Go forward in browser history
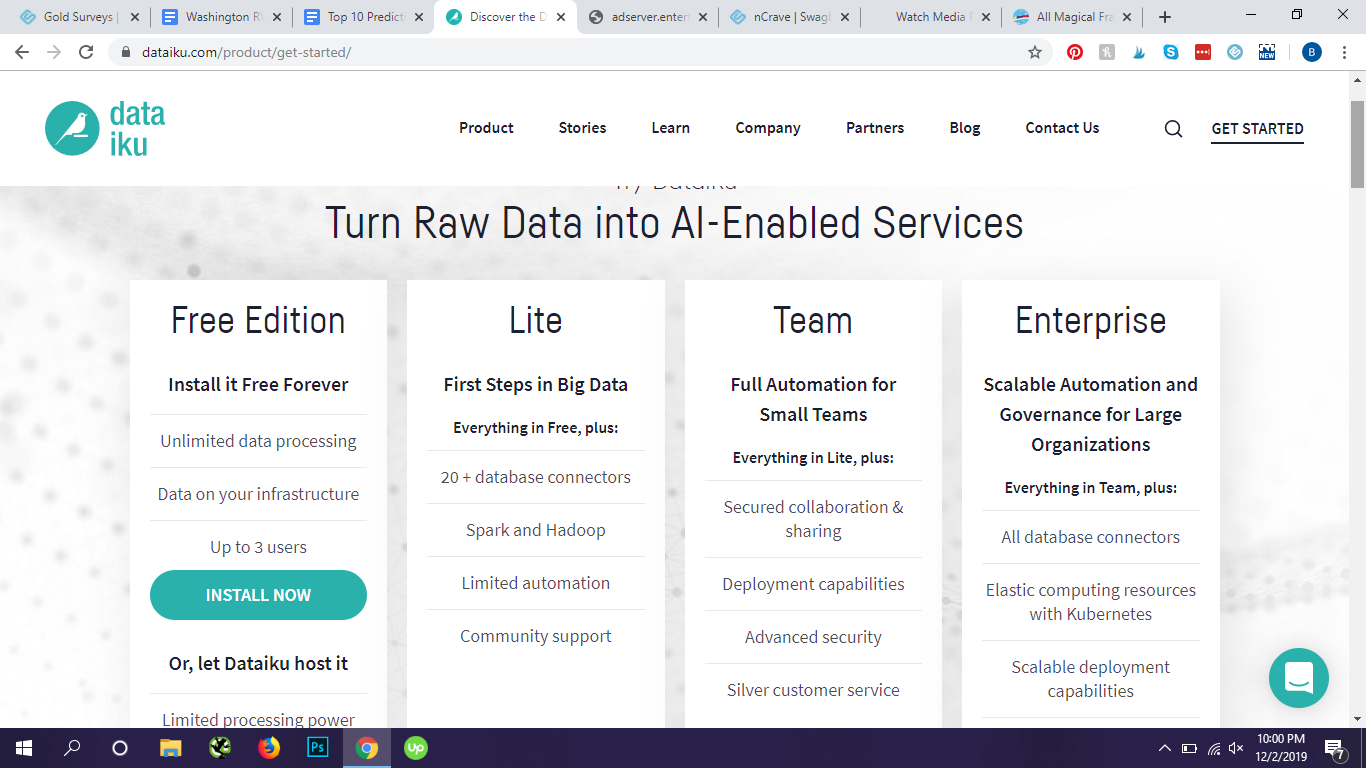Screen dimensions: 1366x768 [x=54, y=52]
